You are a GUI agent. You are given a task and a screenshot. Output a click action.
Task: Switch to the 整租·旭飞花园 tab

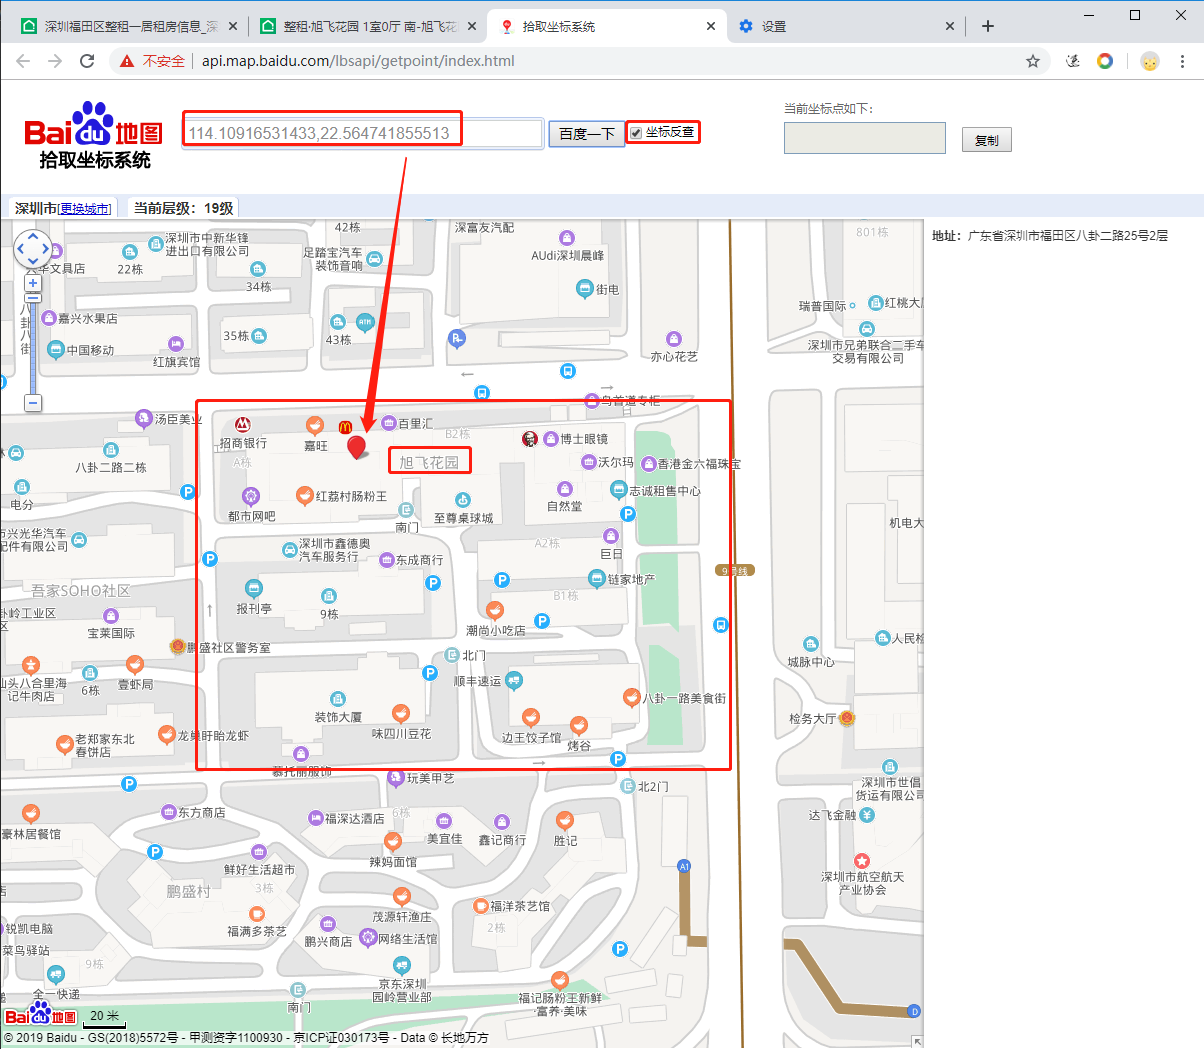(x=360, y=25)
